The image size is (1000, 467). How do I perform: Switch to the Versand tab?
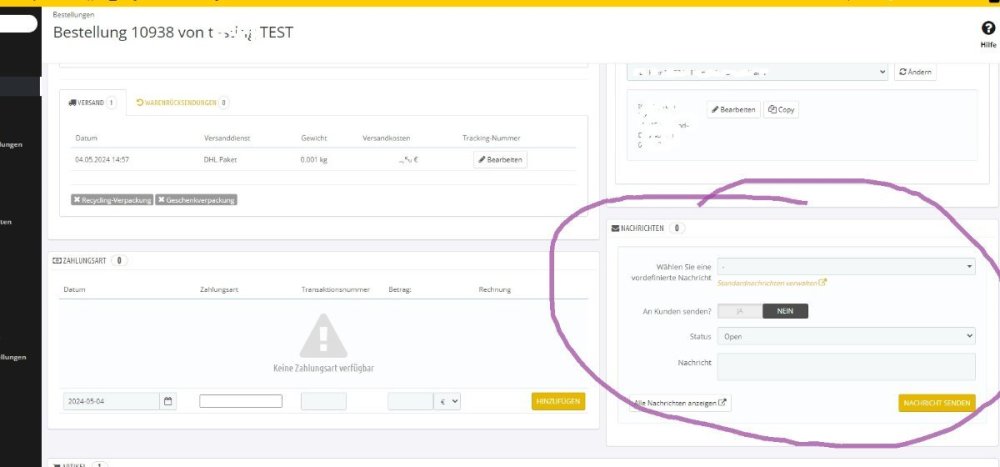91,102
